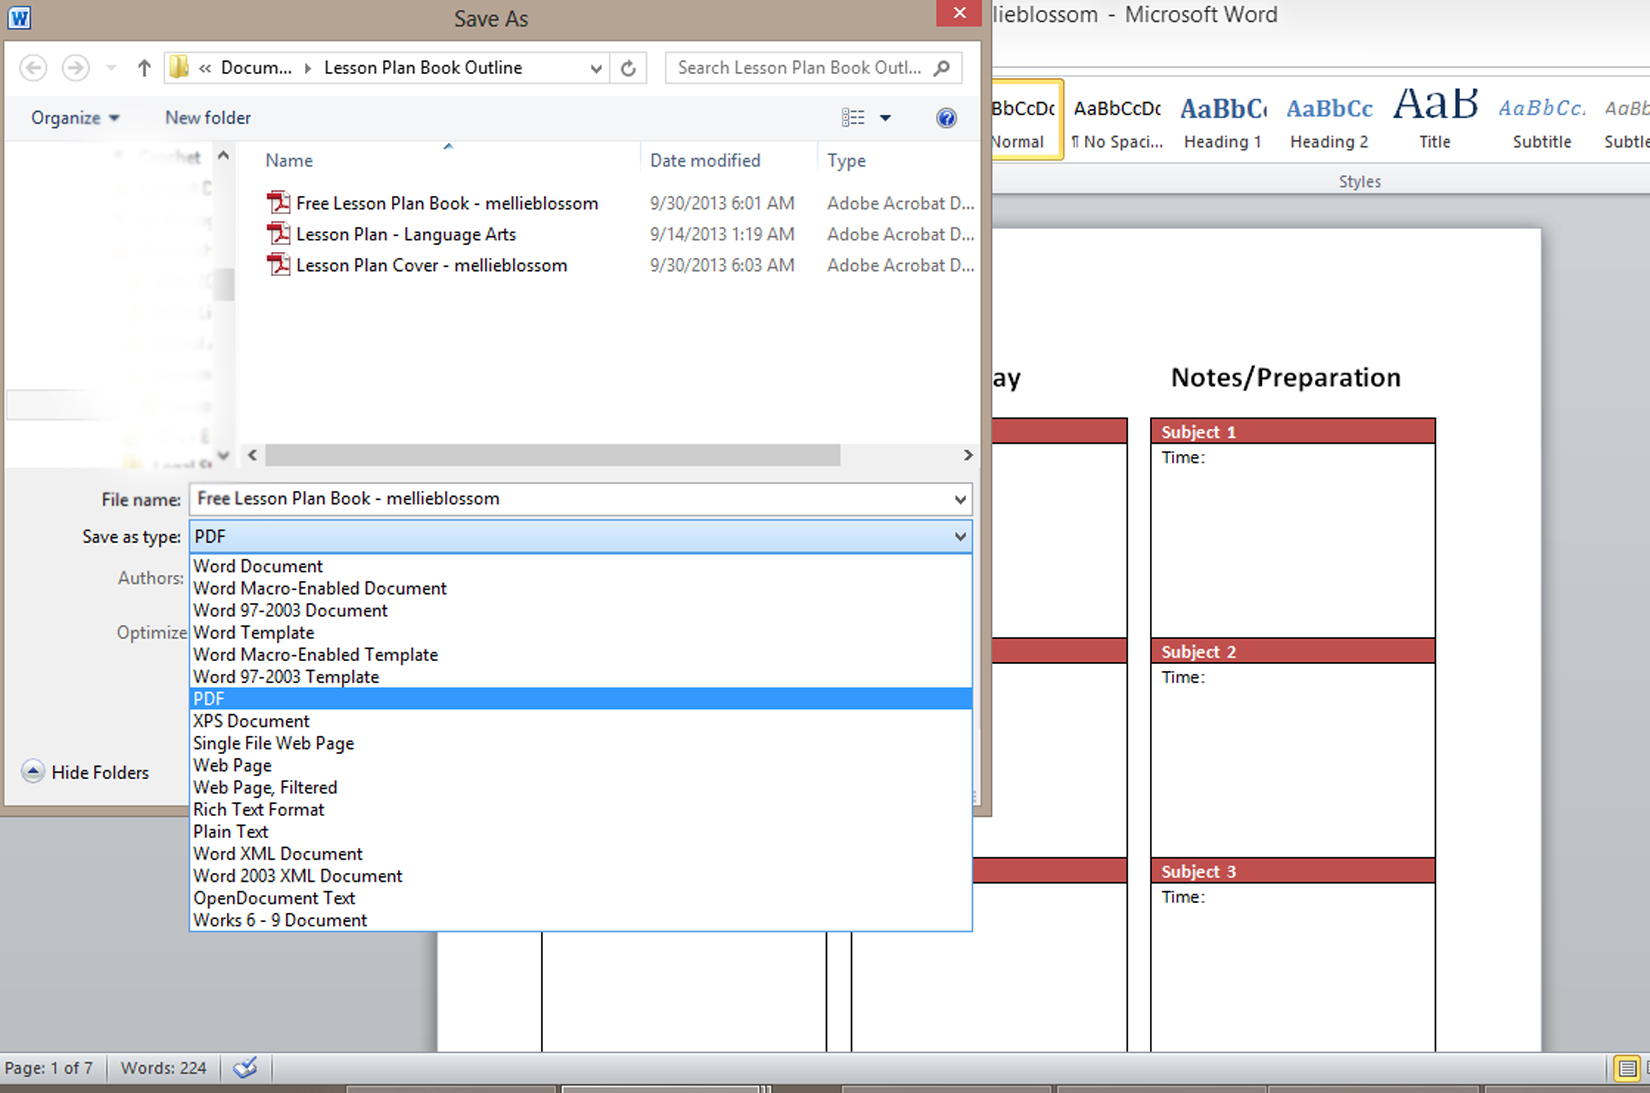The height and width of the screenshot is (1093, 1650).
Task: Select file Lesson Plan - Language Arts
Action: [x=406, y=234]
